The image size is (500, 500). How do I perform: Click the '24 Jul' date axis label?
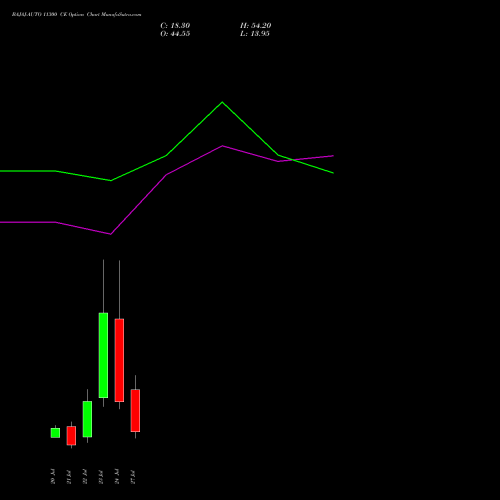tap(117, 476)
